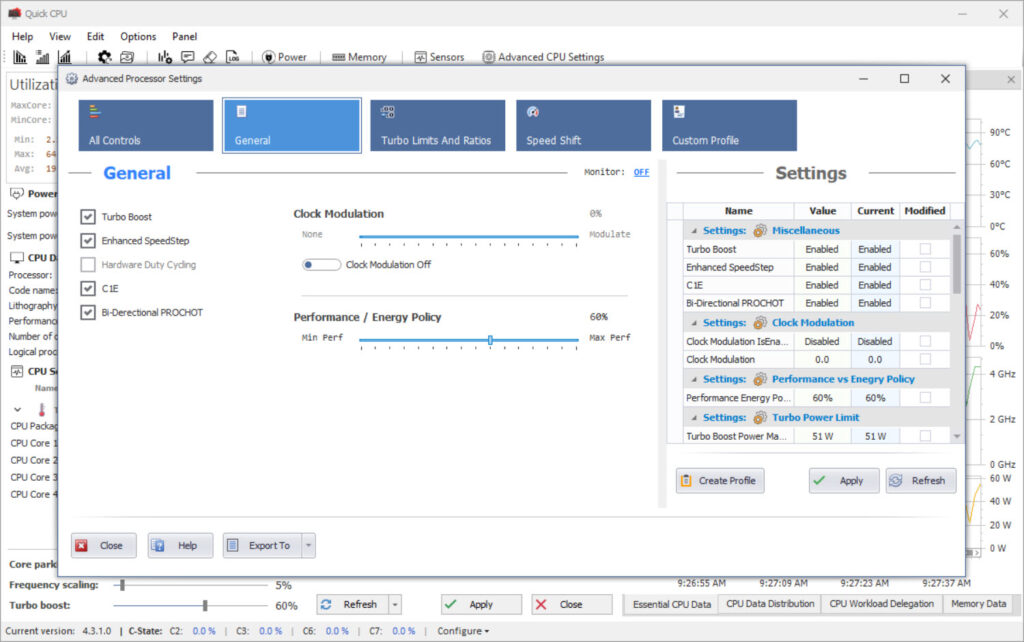Click the Close button in the Advanced Processor Settings dialog
This screenshot has width=1024, height=642.
pos(104,545)
